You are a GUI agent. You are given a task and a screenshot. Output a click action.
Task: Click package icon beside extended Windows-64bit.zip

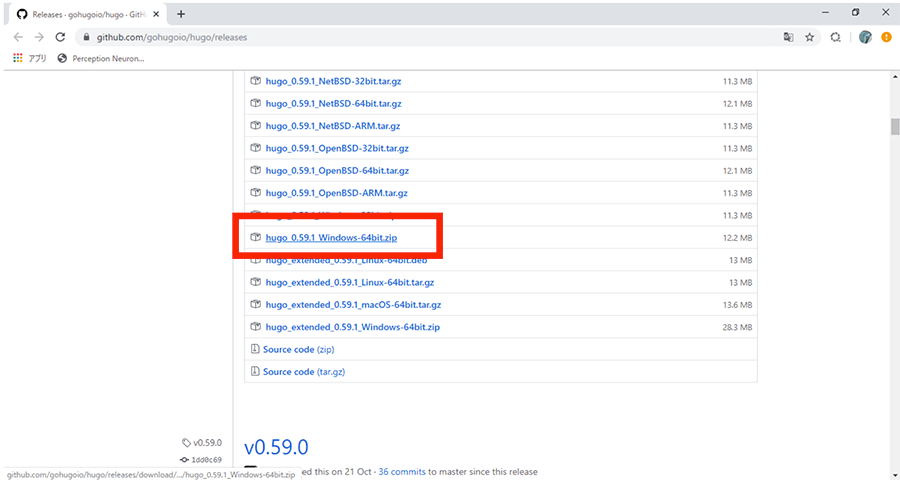point(255,327)
